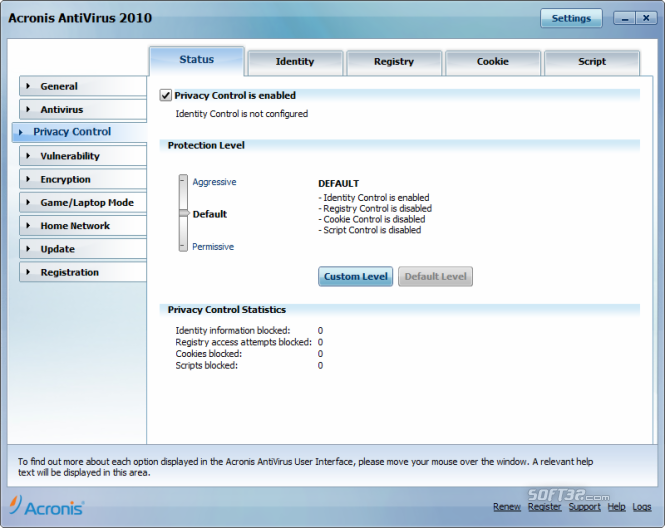Click the 'Identity information blocked:' label
Viewport: 665px width, 528px height.
233,330
